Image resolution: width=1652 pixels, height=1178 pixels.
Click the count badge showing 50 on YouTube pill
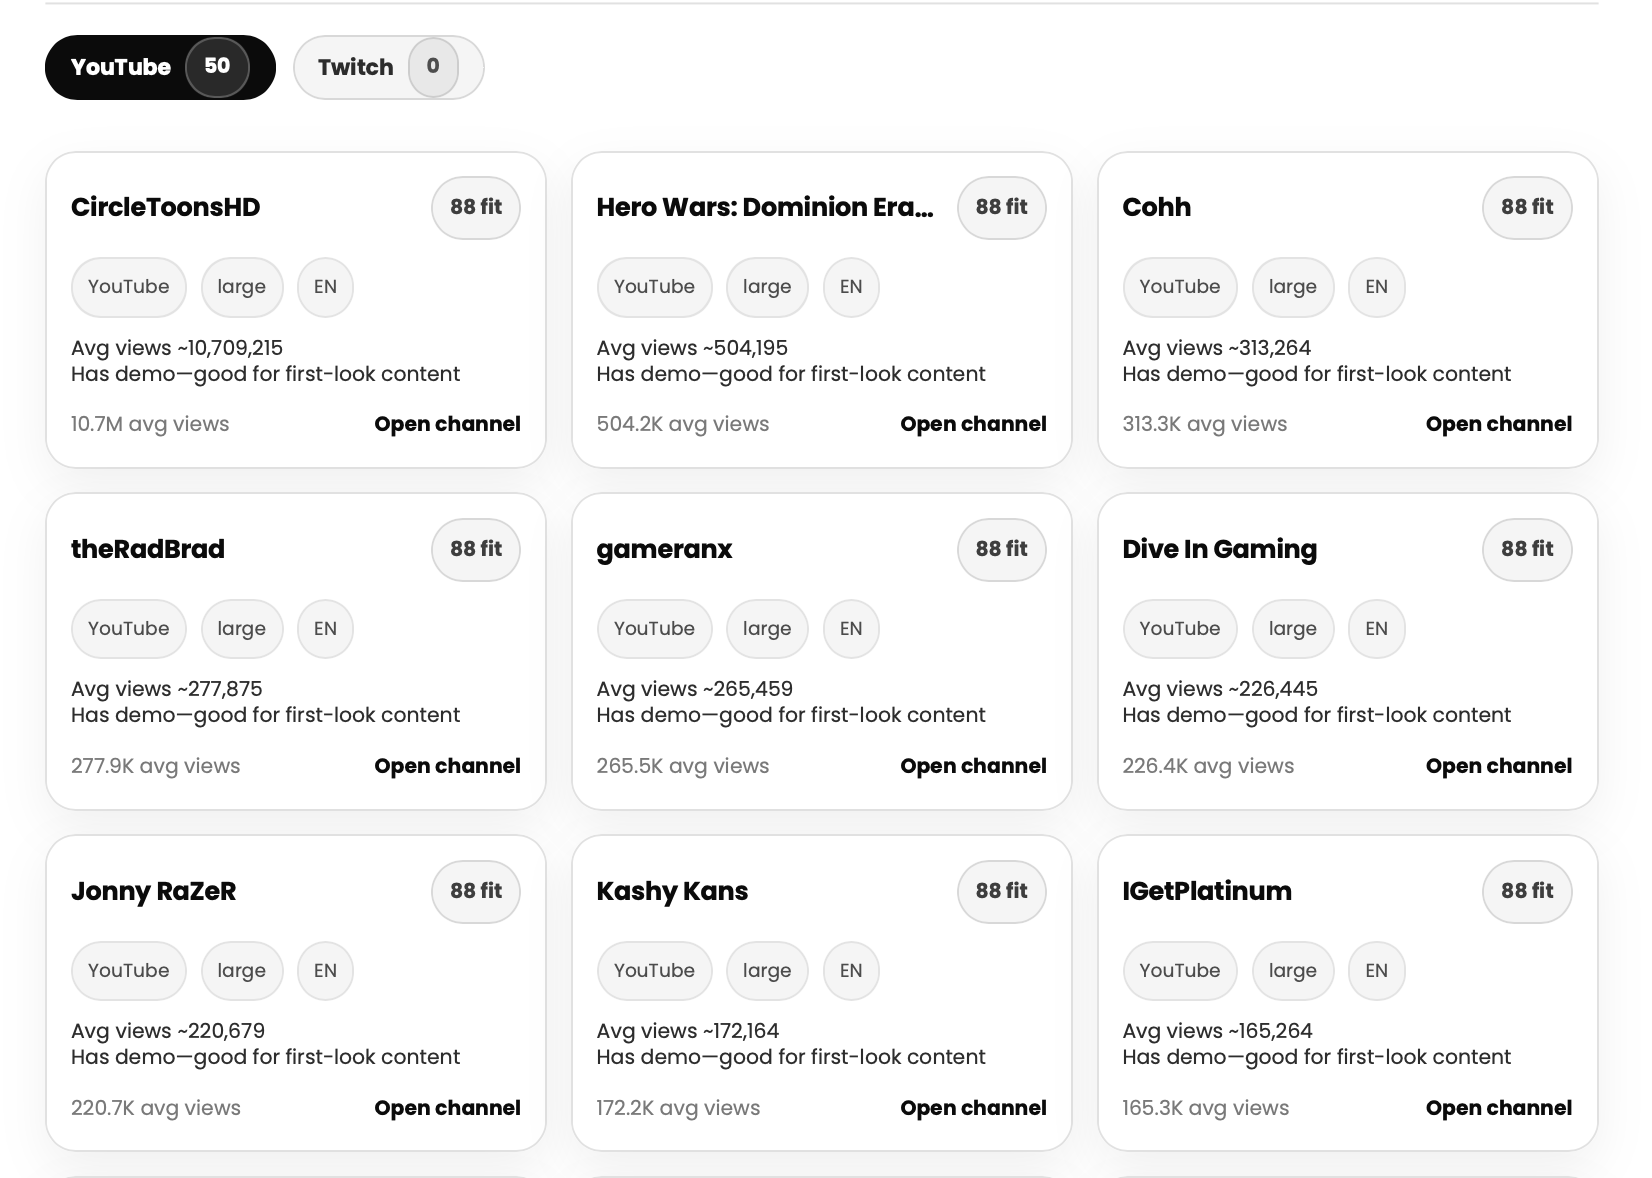coord(219,67)
